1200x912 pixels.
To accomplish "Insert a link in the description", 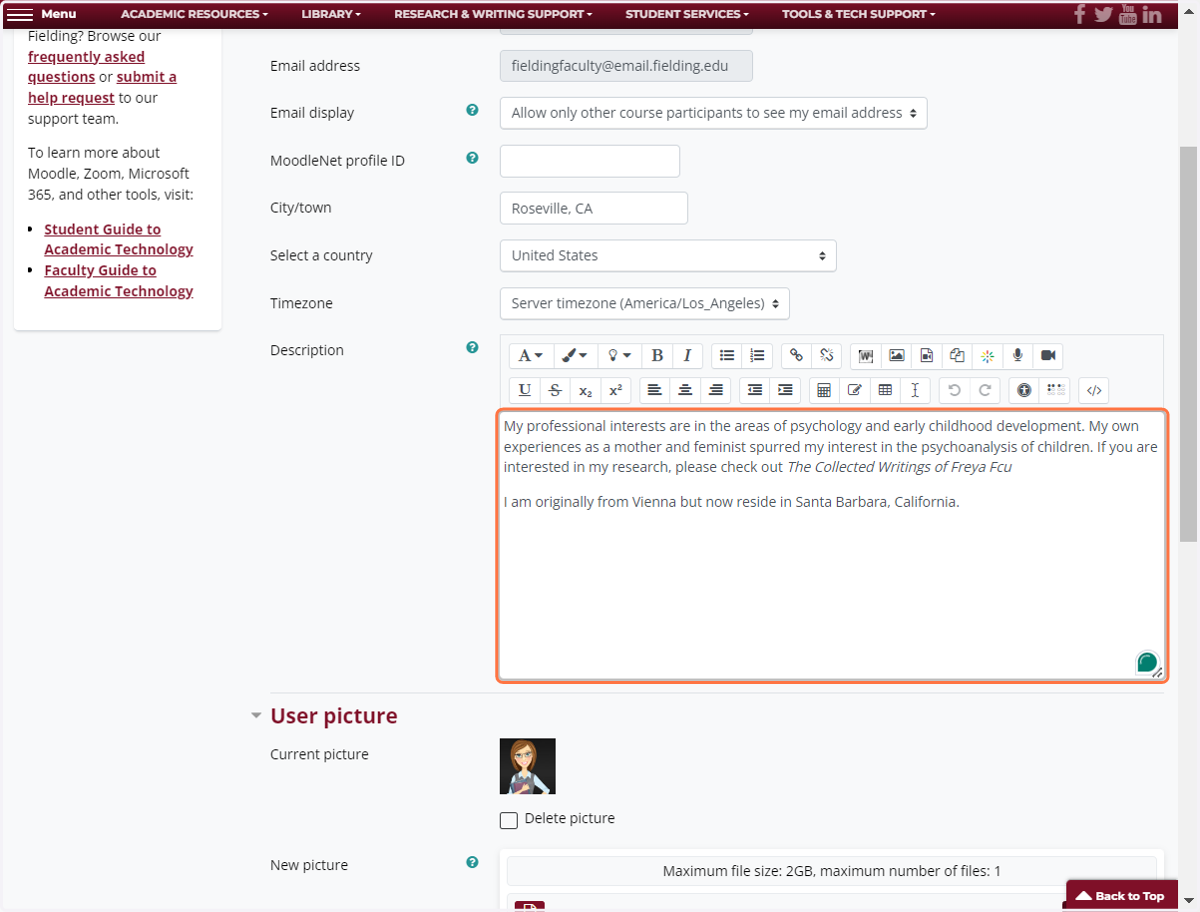I will pyautogui.click(x=796, y=356).
